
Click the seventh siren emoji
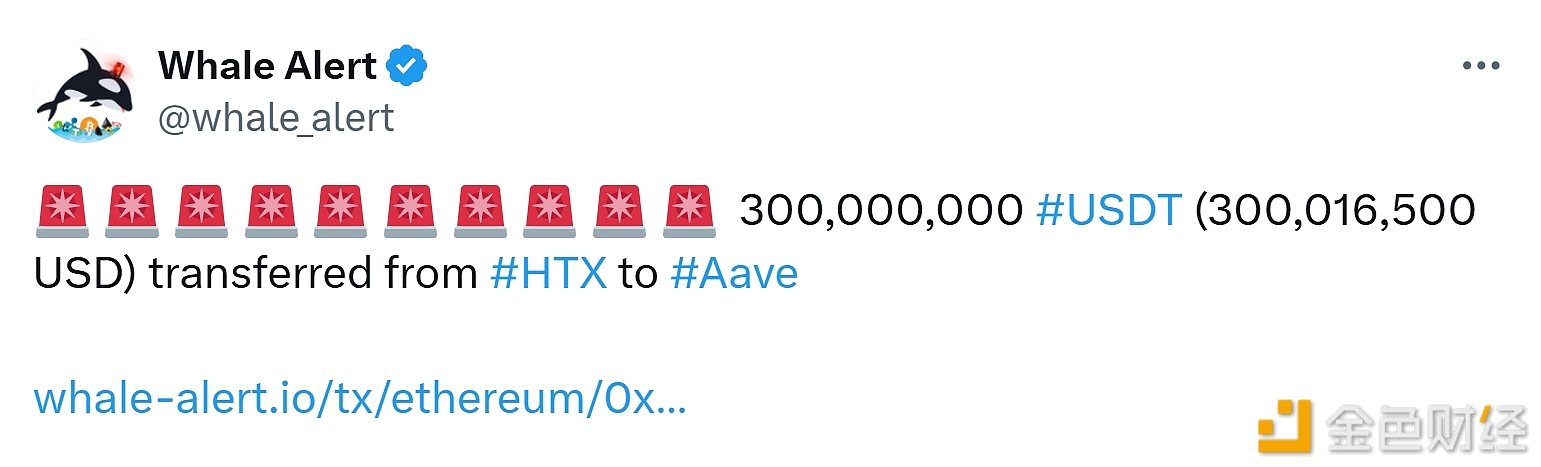(x=481, y=212)
